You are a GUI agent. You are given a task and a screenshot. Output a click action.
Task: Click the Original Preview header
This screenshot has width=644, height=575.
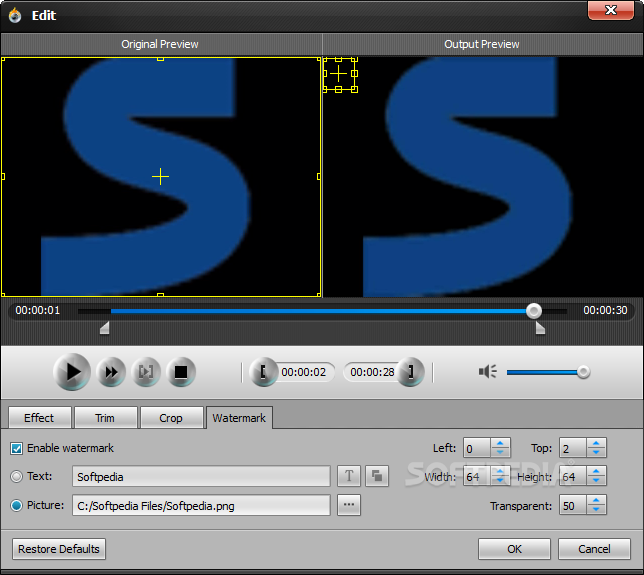pyautogui.click(x=160, y=44)
